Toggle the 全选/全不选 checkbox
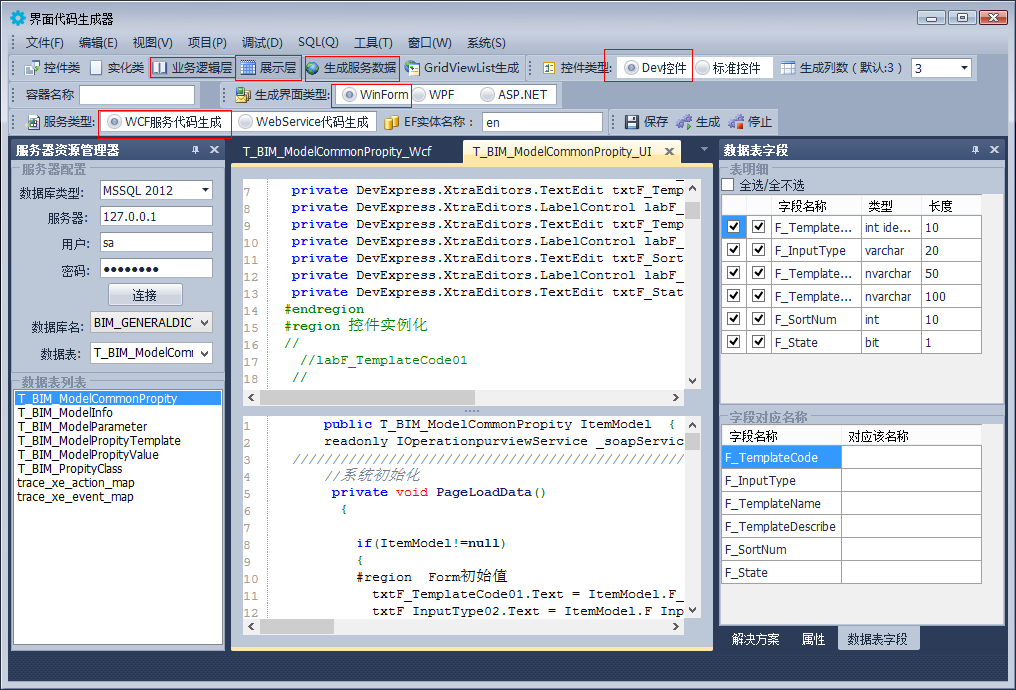1016x690 pixels. (x=728, y=185)
